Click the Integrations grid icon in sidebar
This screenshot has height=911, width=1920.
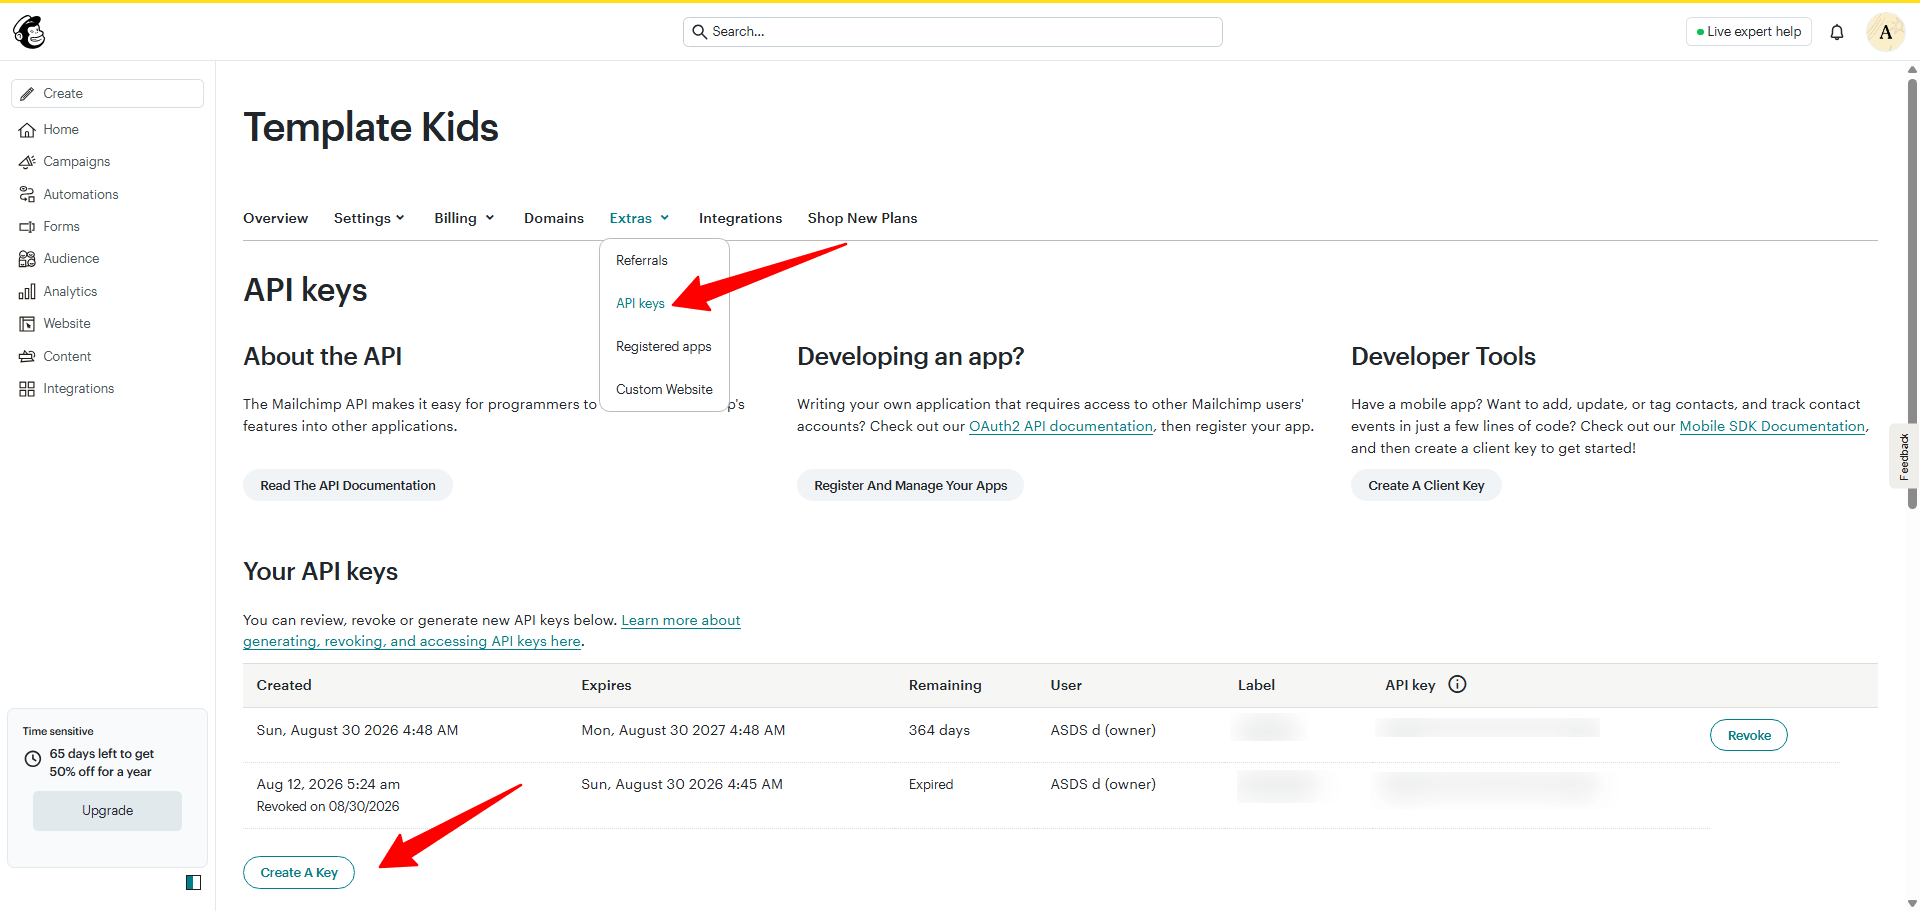tap(27, 389)
